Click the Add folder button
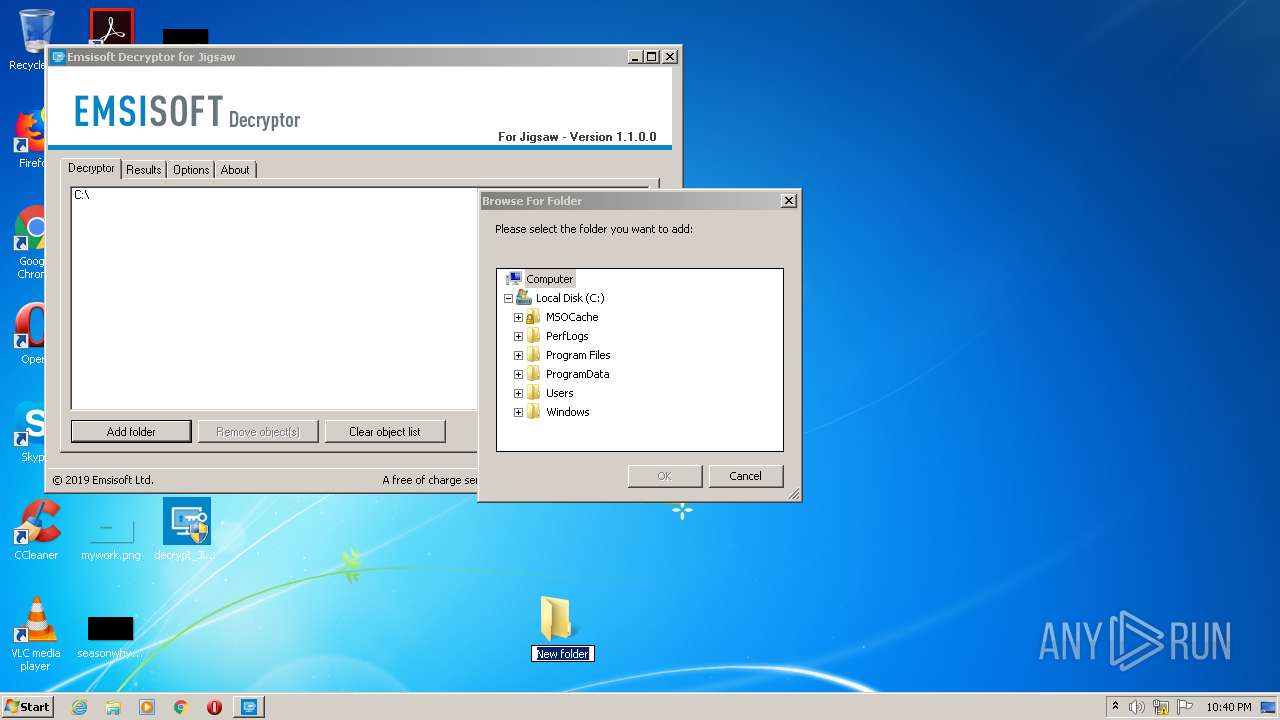 131,432
